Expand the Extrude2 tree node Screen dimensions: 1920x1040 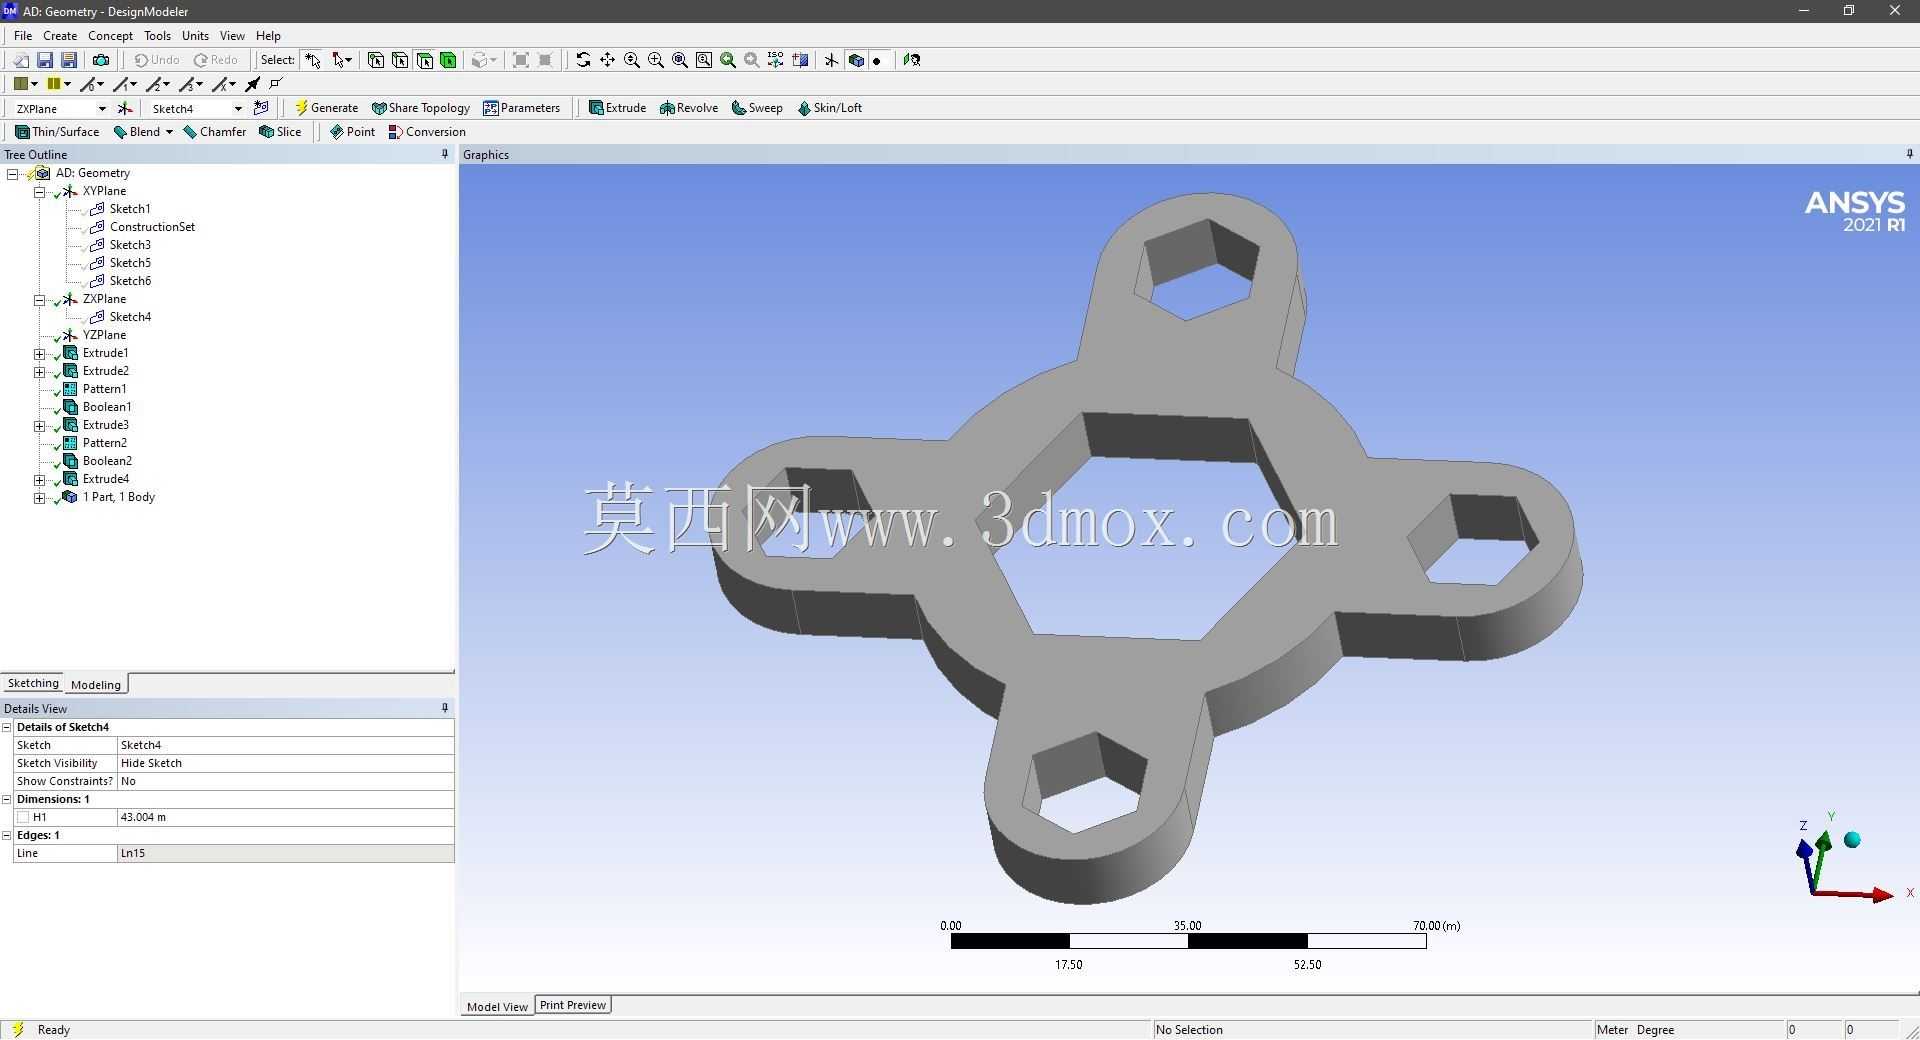coord(39,371)
